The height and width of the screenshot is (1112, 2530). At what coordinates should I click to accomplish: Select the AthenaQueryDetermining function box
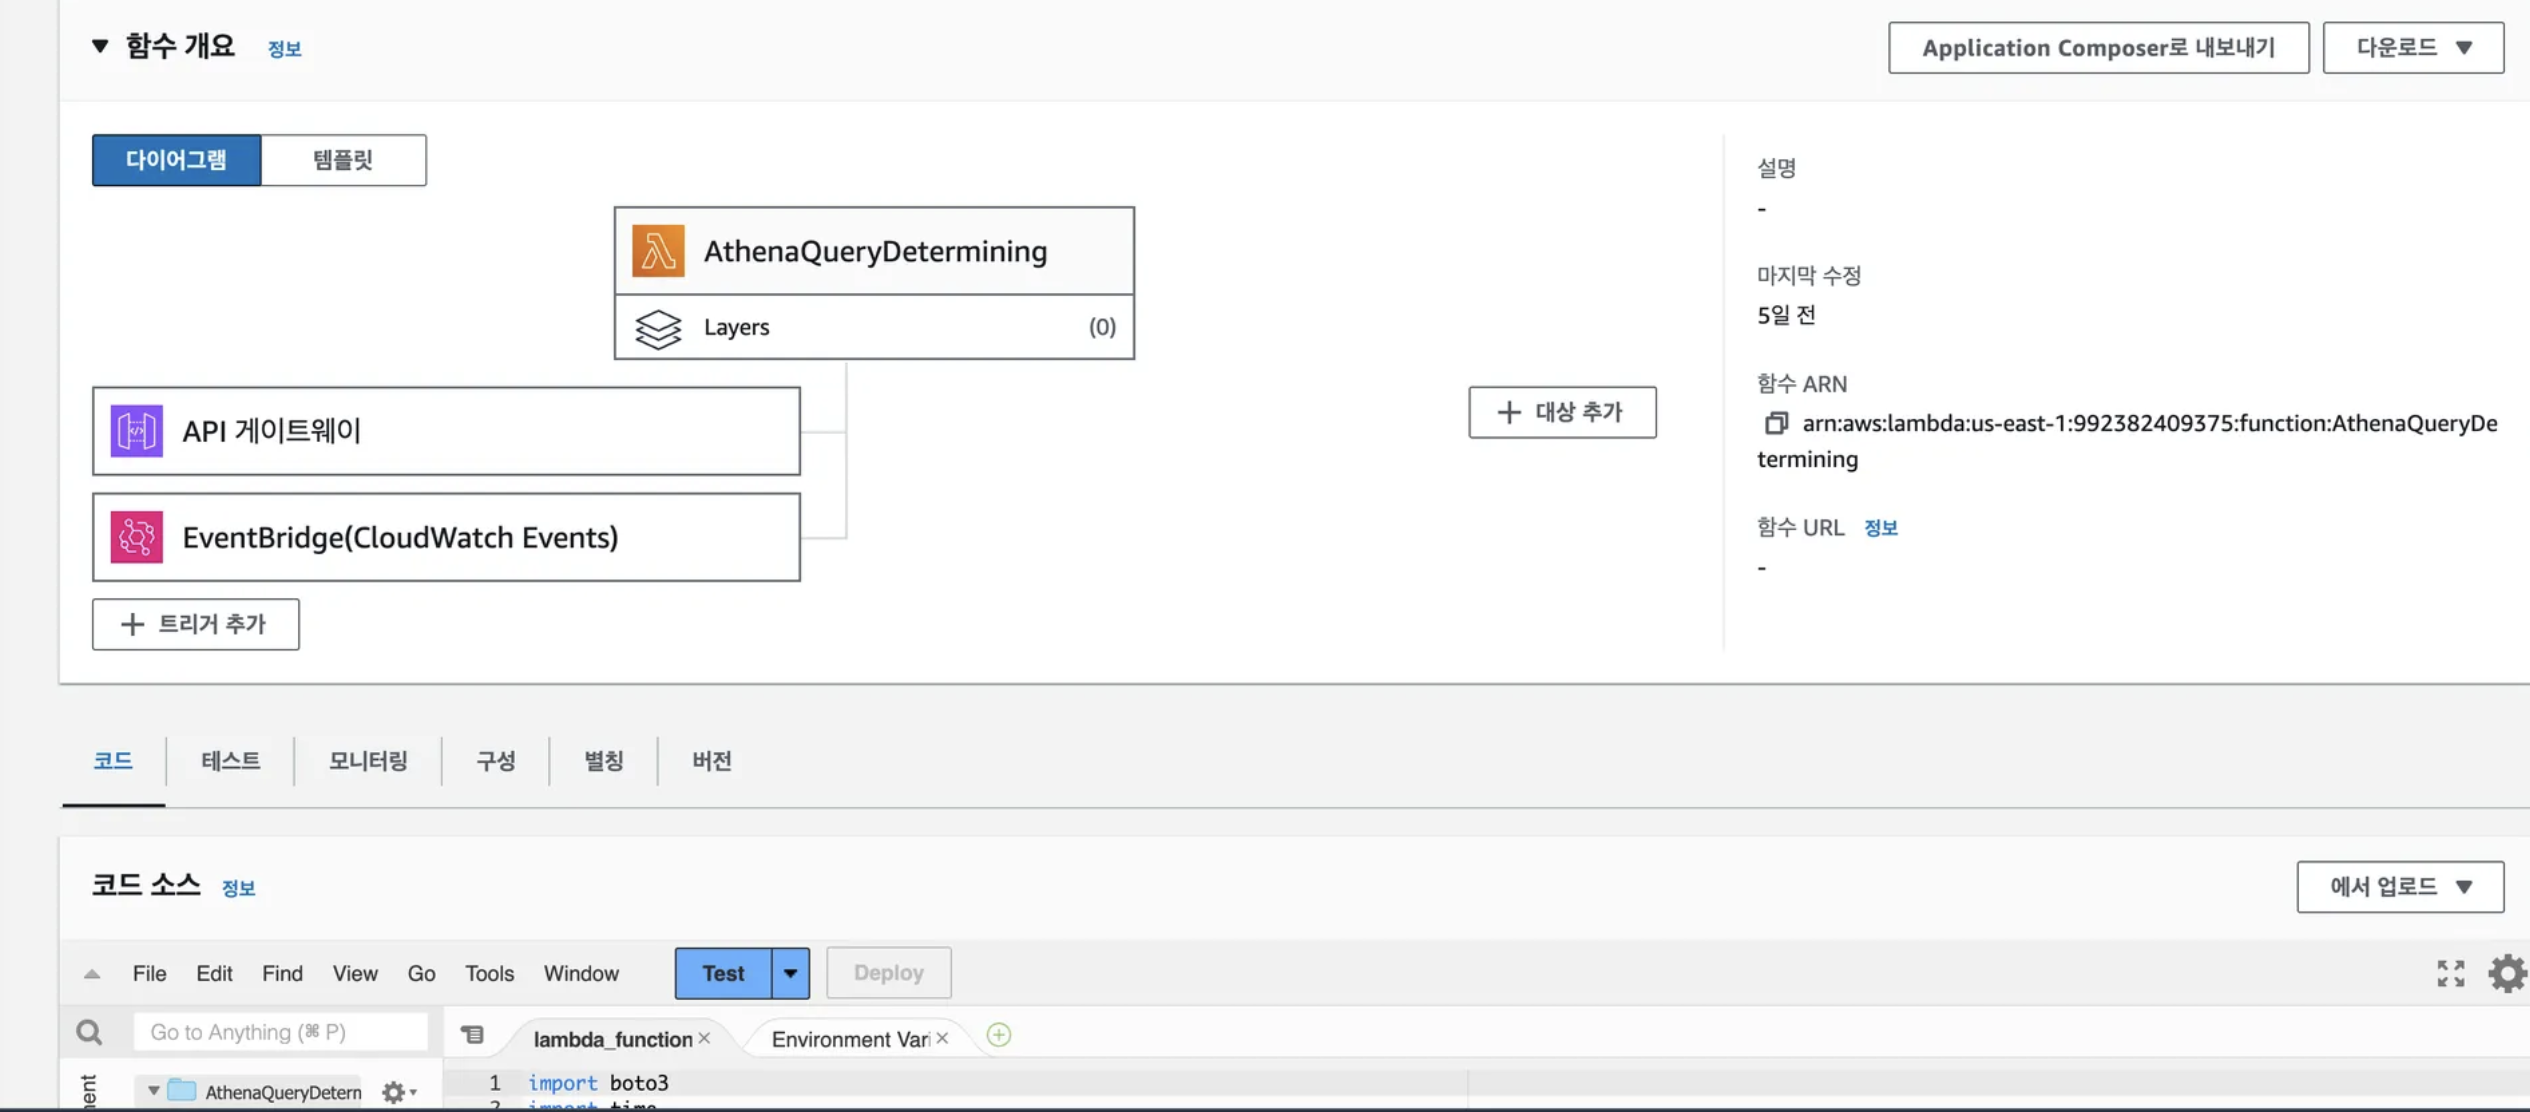(874, 251)
